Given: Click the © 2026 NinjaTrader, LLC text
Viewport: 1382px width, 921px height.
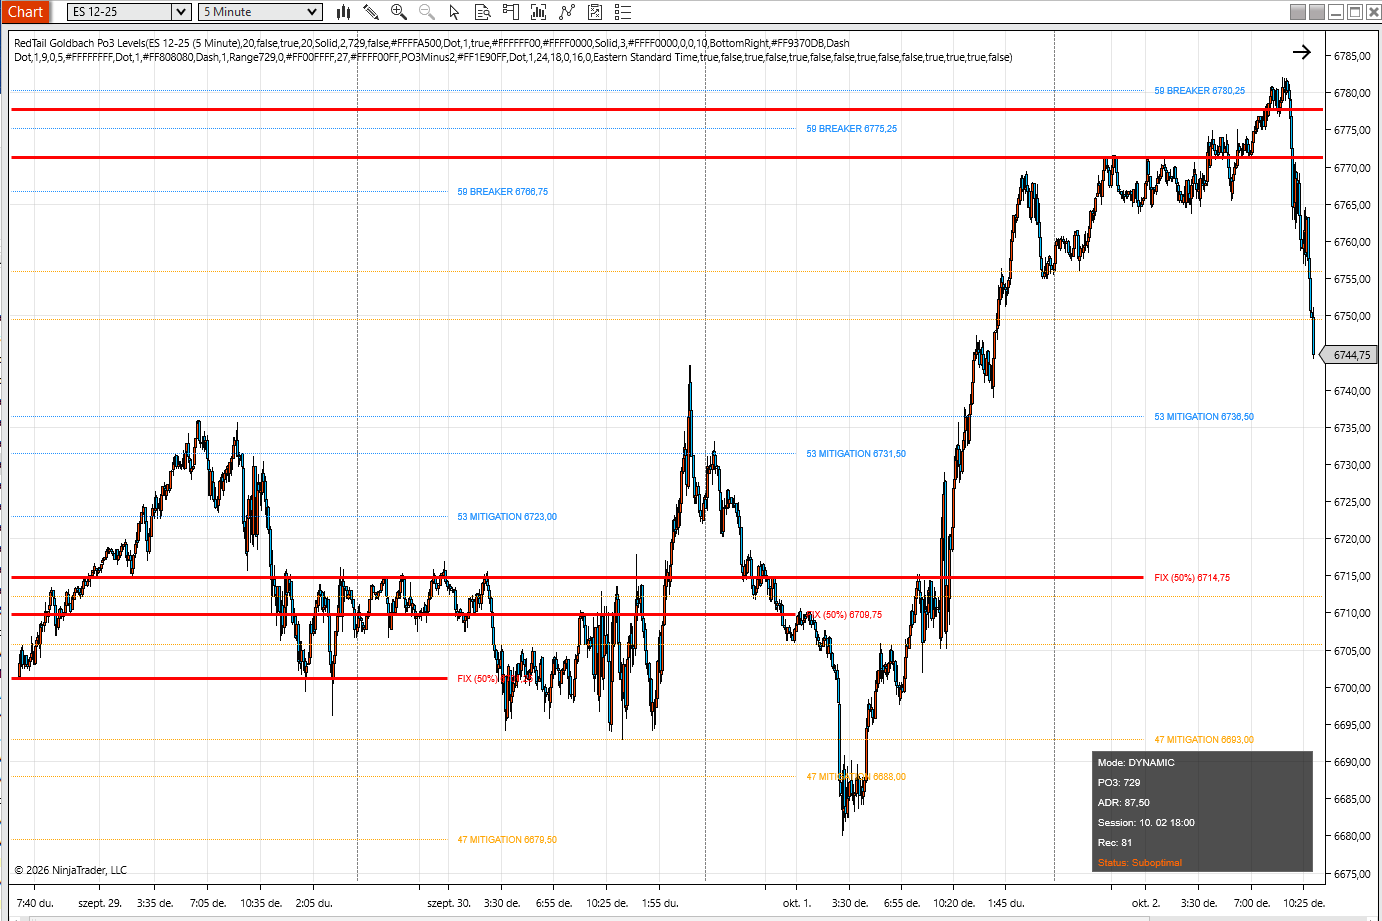Looking at the screenshot, I should click(x=72, y=869).
